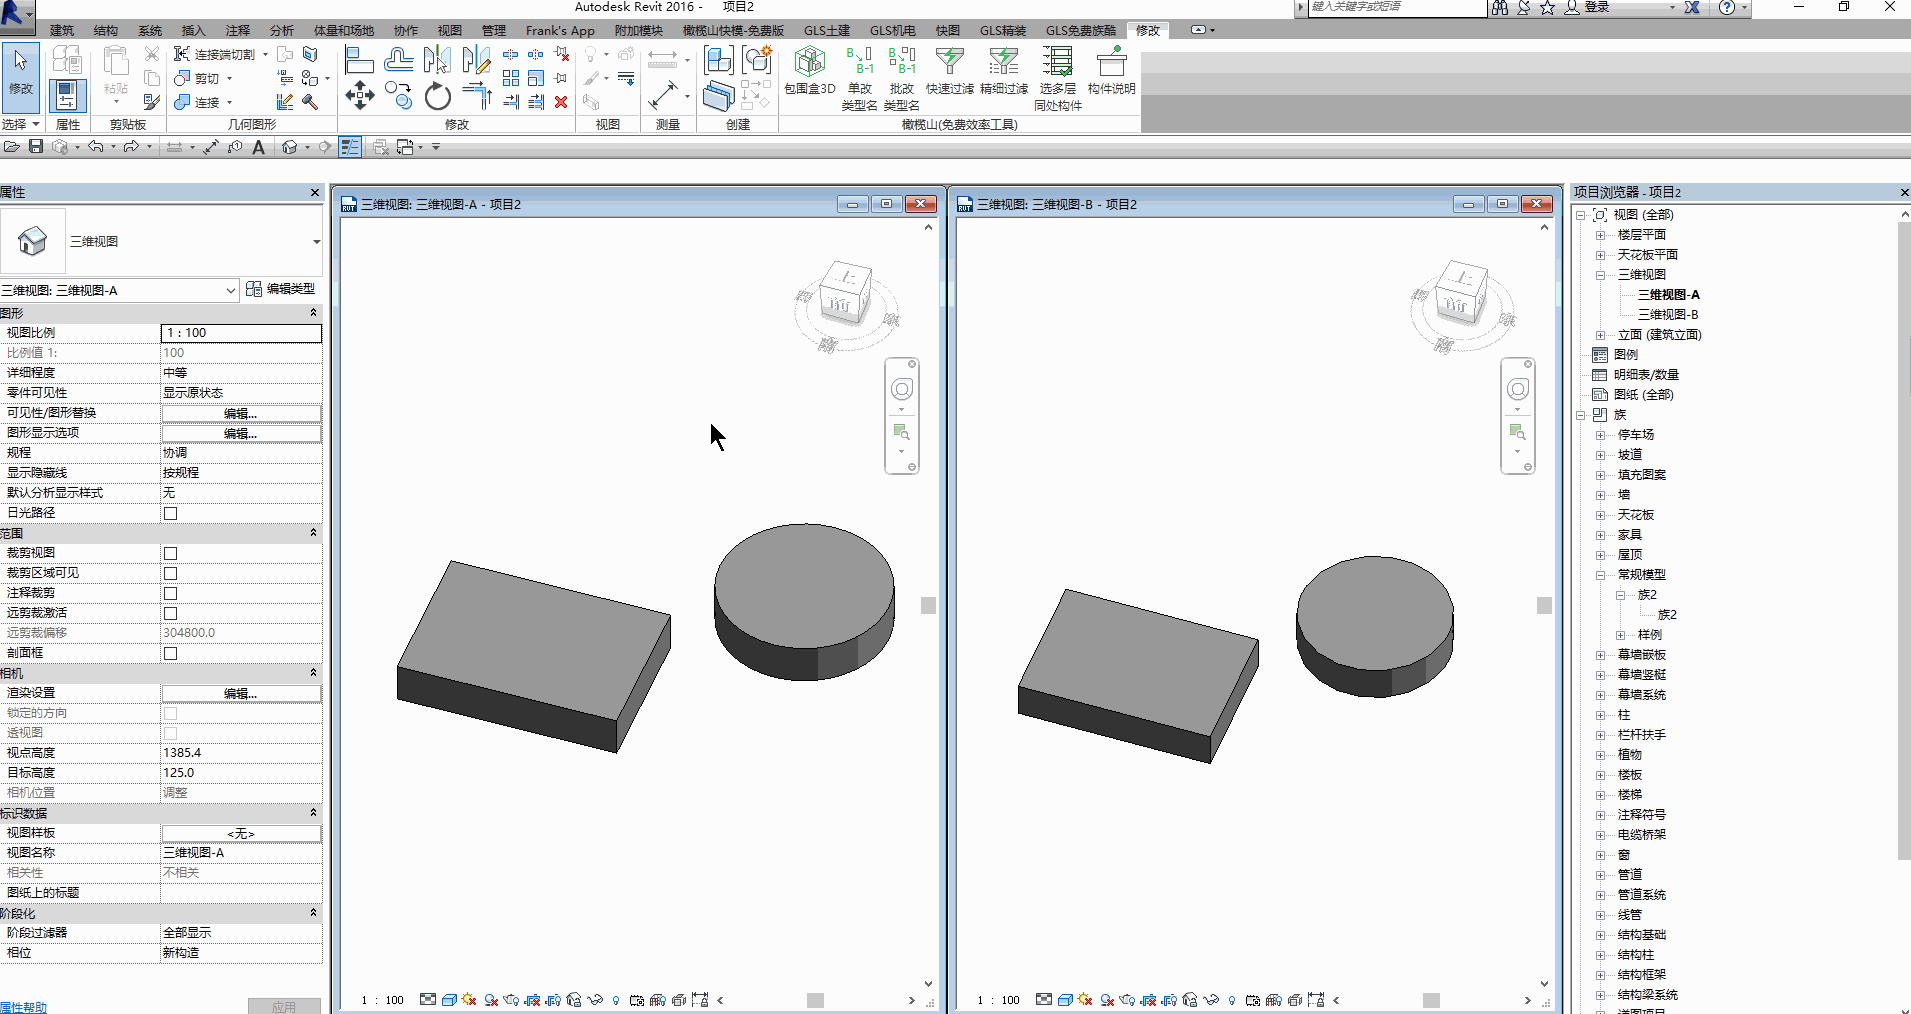Screen dimensions: 1911x1014
Task: Click the 编辑类型 button
Action: click(281, 289)
